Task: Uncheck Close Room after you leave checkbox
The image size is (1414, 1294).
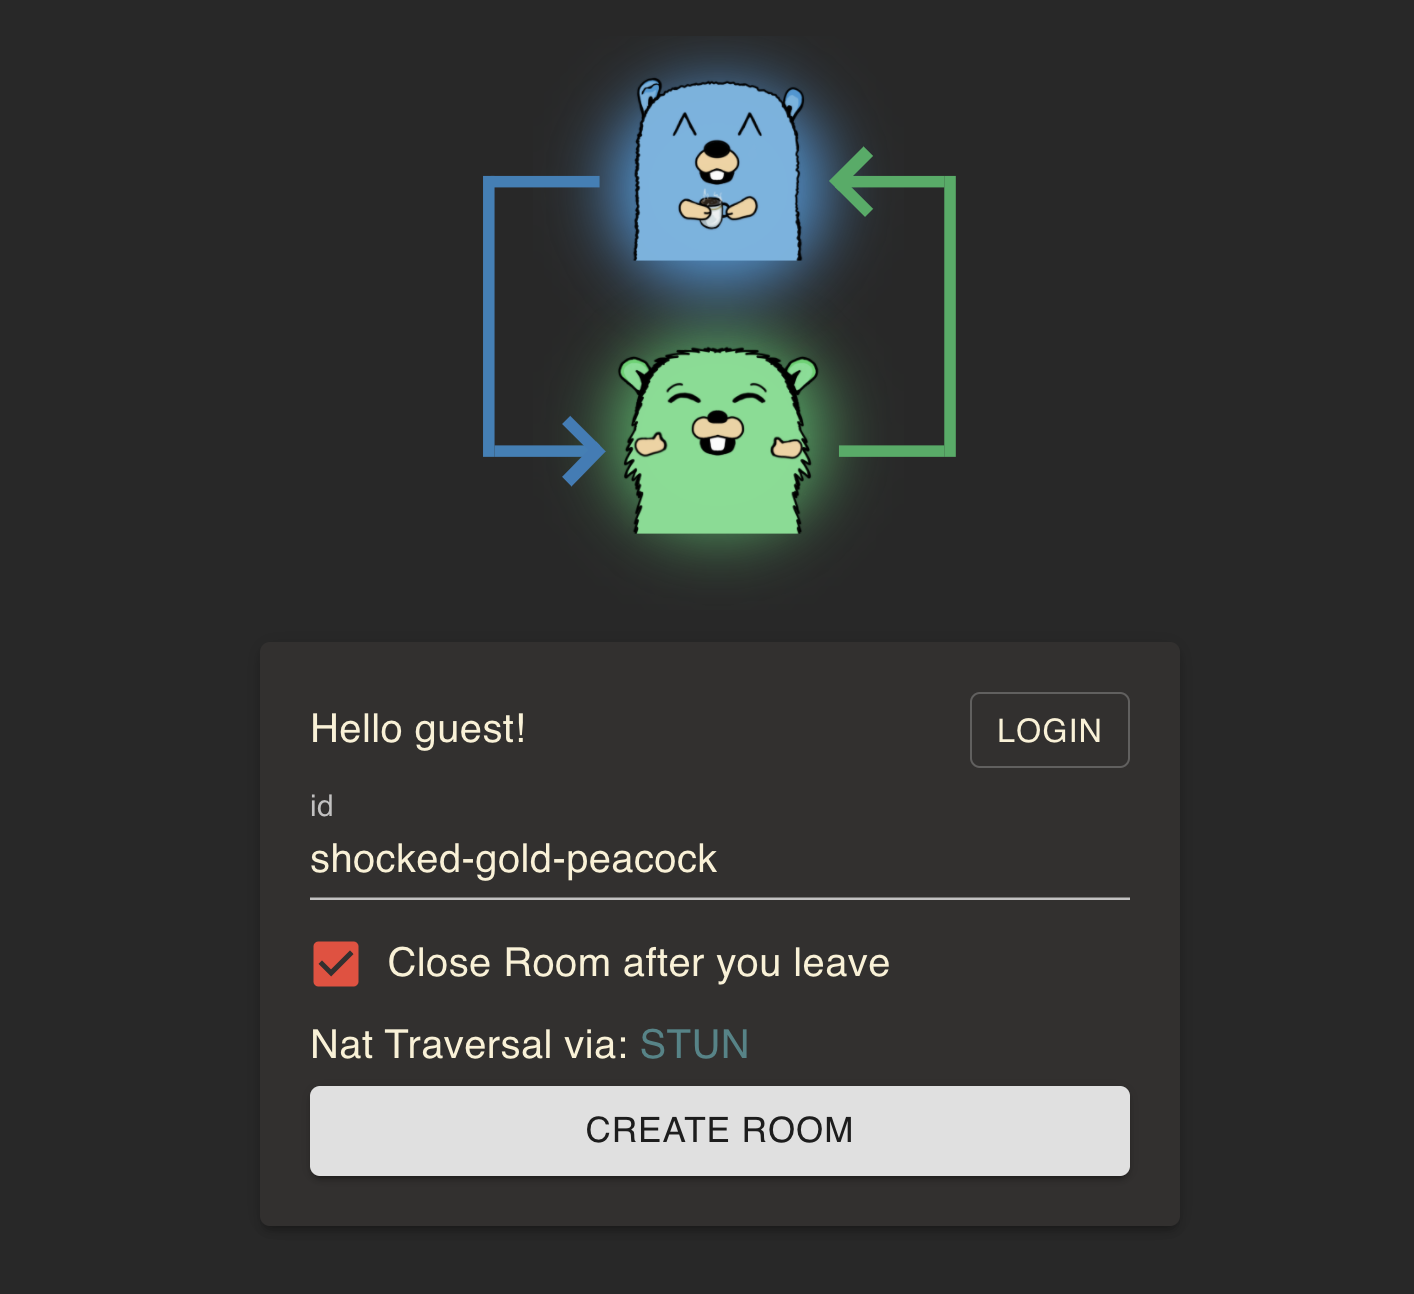Action: 336,964
